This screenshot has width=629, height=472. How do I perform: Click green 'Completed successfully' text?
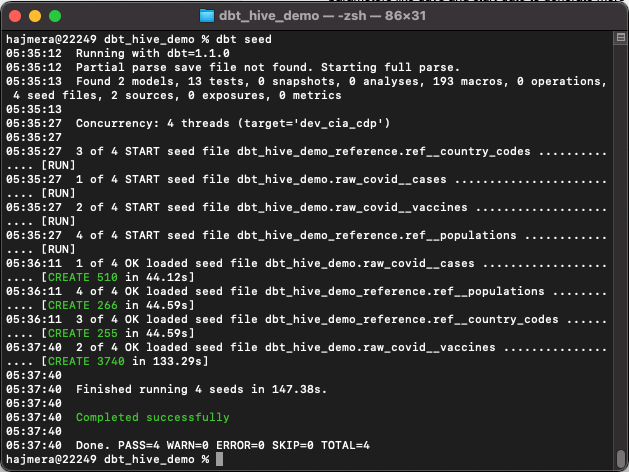(x=153, y=417)
